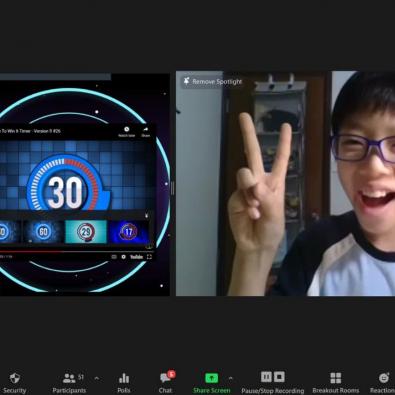
Task: Select the 60 second timer thumbnail
Action: pyautogui.click(x=44, y=231)
